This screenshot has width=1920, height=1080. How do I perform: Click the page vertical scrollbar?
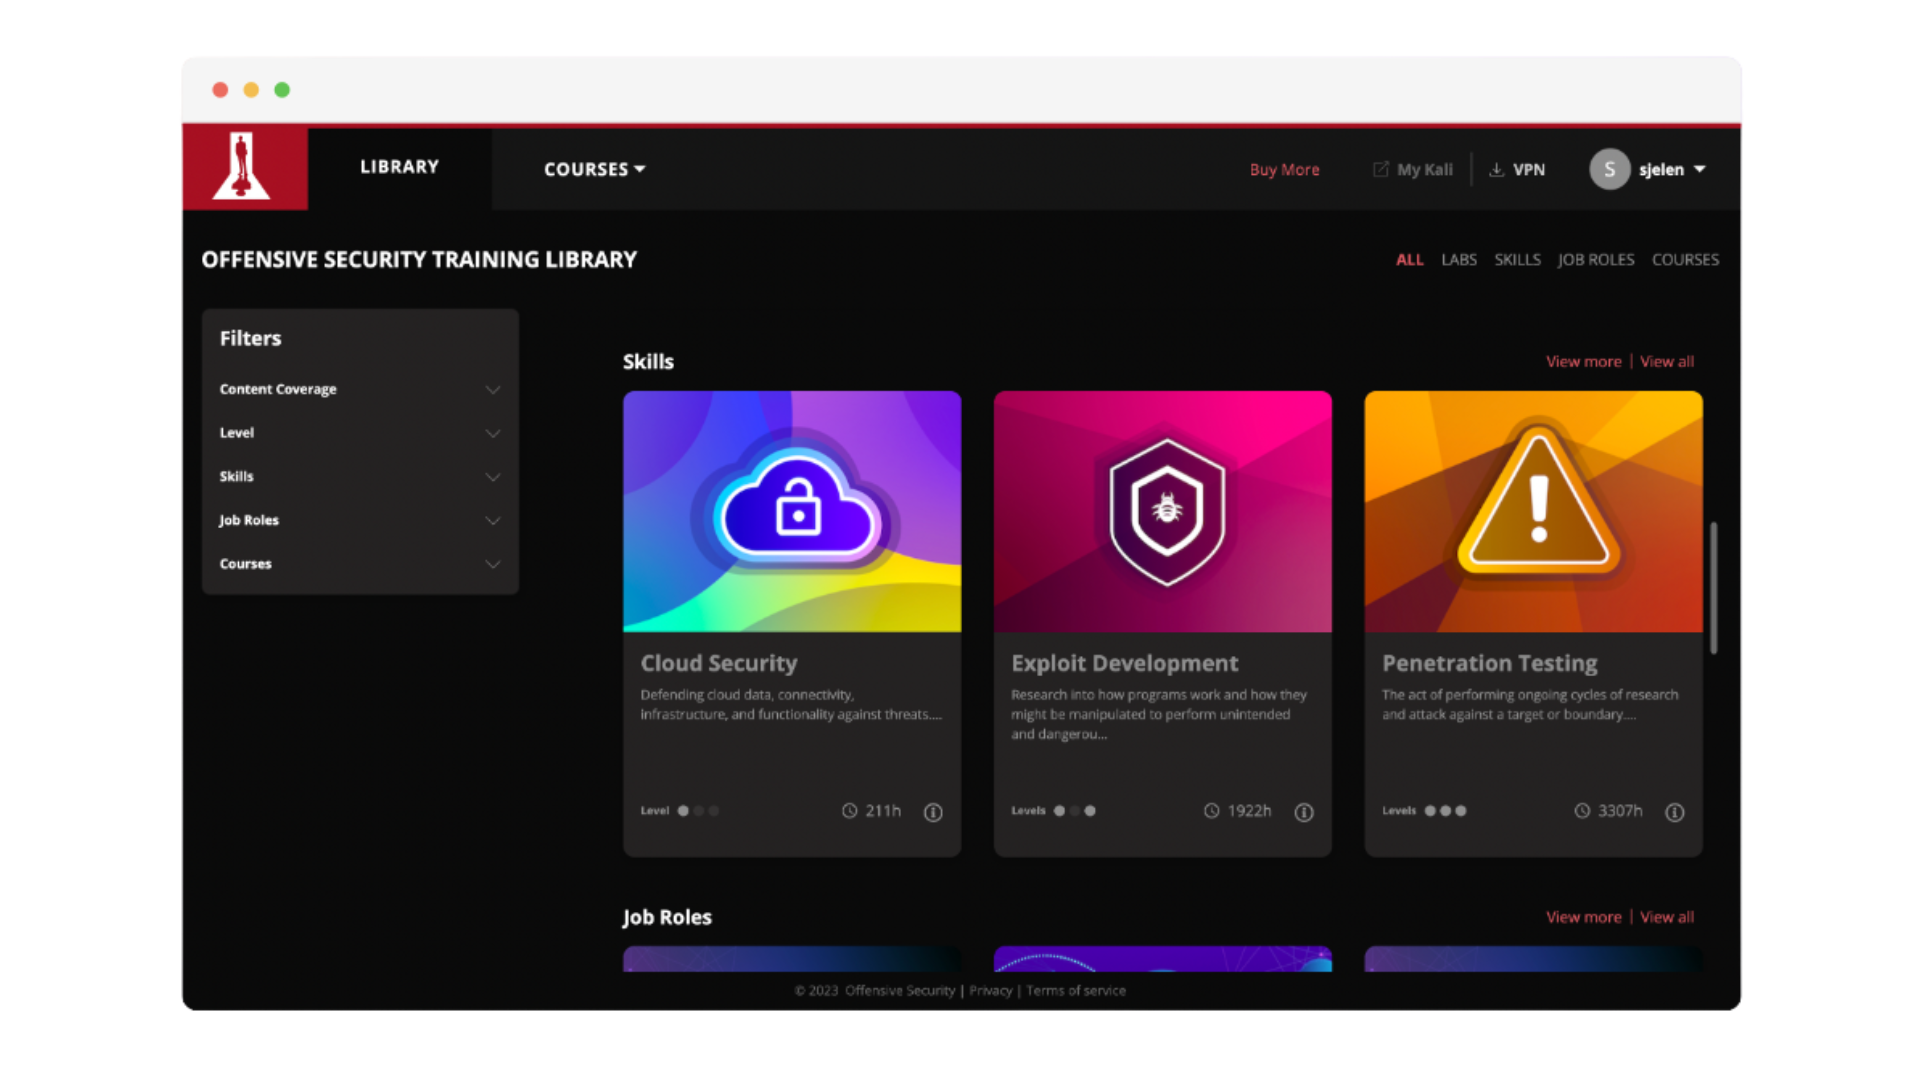(x=1713, y=588)
